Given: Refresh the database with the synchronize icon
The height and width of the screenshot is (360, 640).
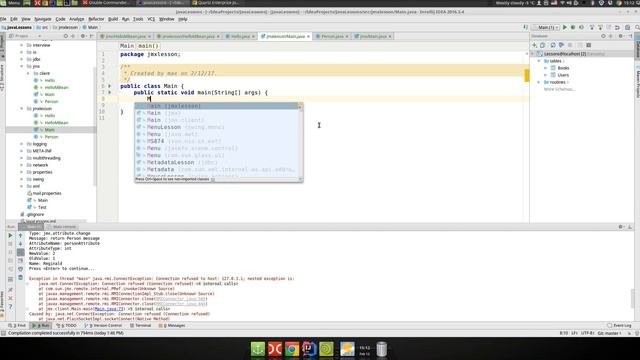Looking at the screenshot, I should (x=553, y=45).
